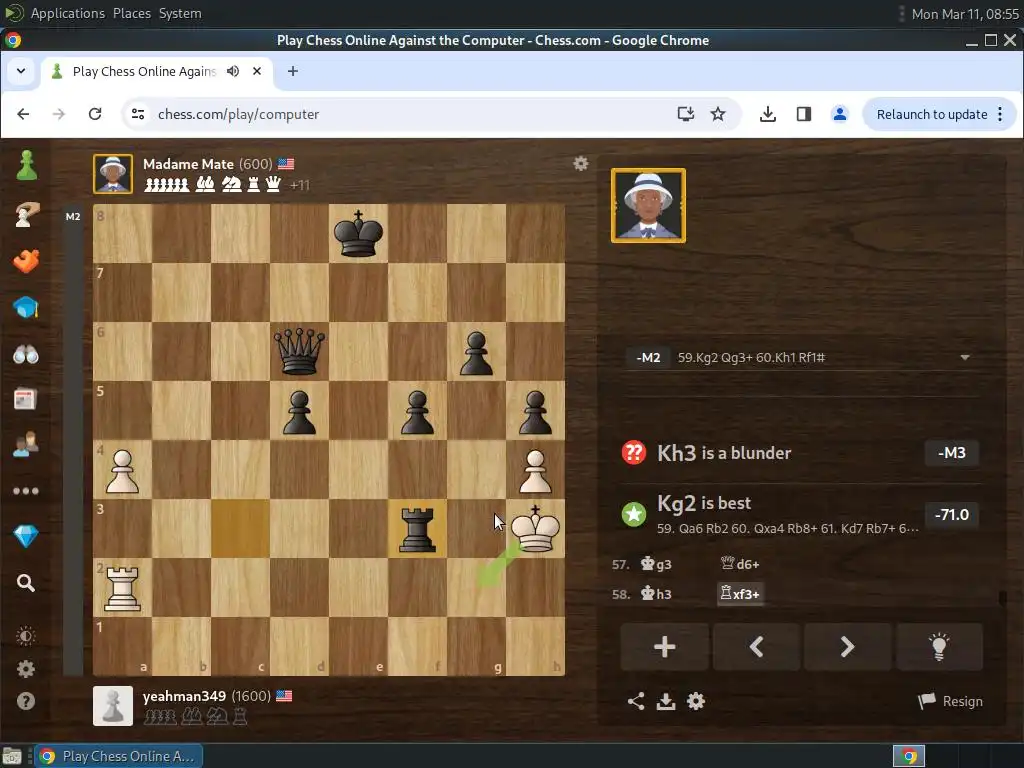Viewport: 1024px width, 768px height.
Task: Select move Rxf3+ in move list
Action: tap(740, 594)
